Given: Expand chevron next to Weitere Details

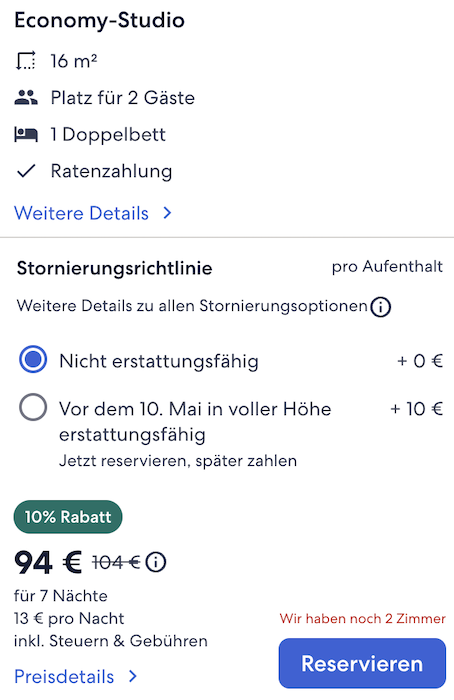Looking at the screenshot, I should (x=167, y=213).
